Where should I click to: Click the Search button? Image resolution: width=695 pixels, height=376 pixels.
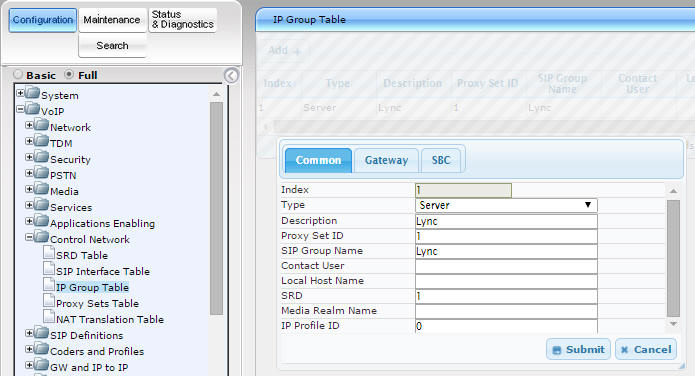(x=112, y=46)
